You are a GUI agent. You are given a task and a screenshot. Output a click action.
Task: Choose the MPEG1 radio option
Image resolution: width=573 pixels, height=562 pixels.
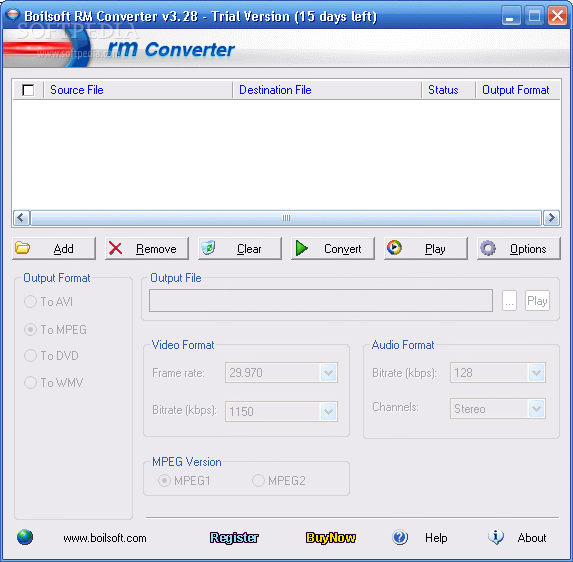(x=164, y=480)
